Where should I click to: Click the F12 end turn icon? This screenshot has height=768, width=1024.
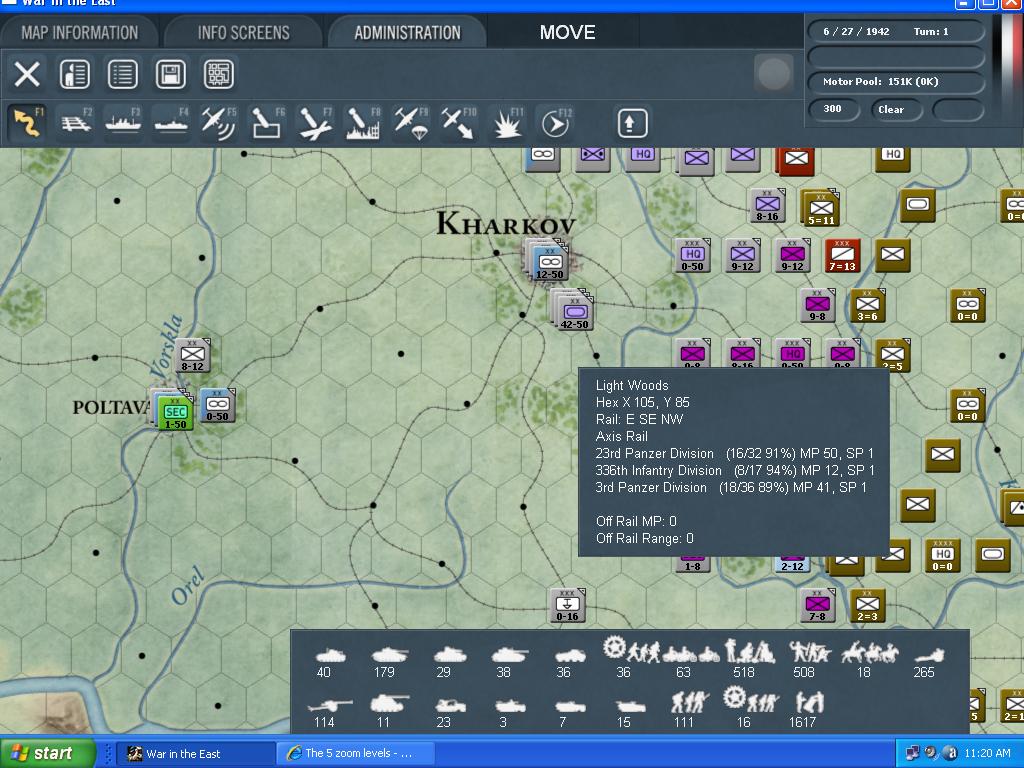[556, 123]
